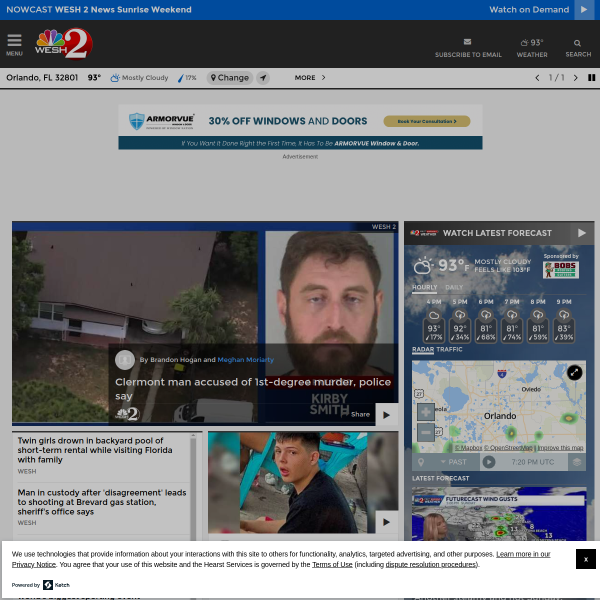Play video on teen in black shirt thumbnail
This screenshot has height=600, width=600.
click(386, 522)
